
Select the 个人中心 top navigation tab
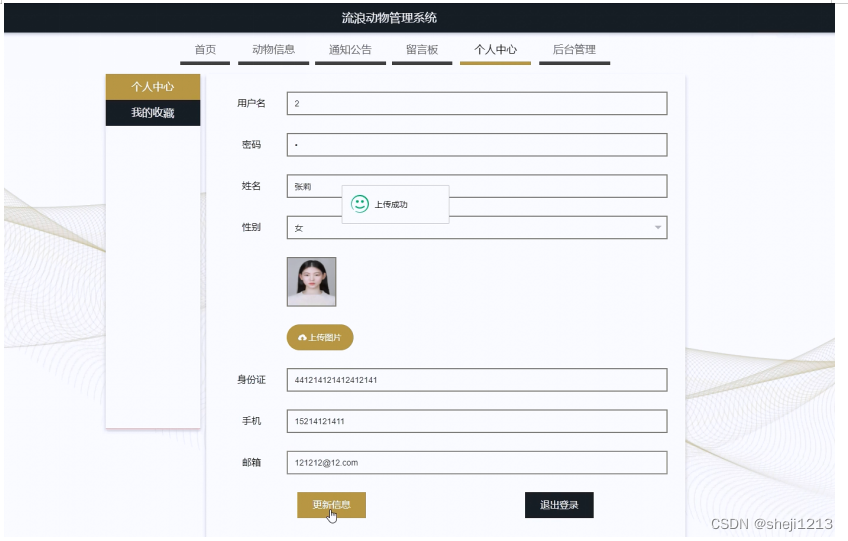pos(495,50)
